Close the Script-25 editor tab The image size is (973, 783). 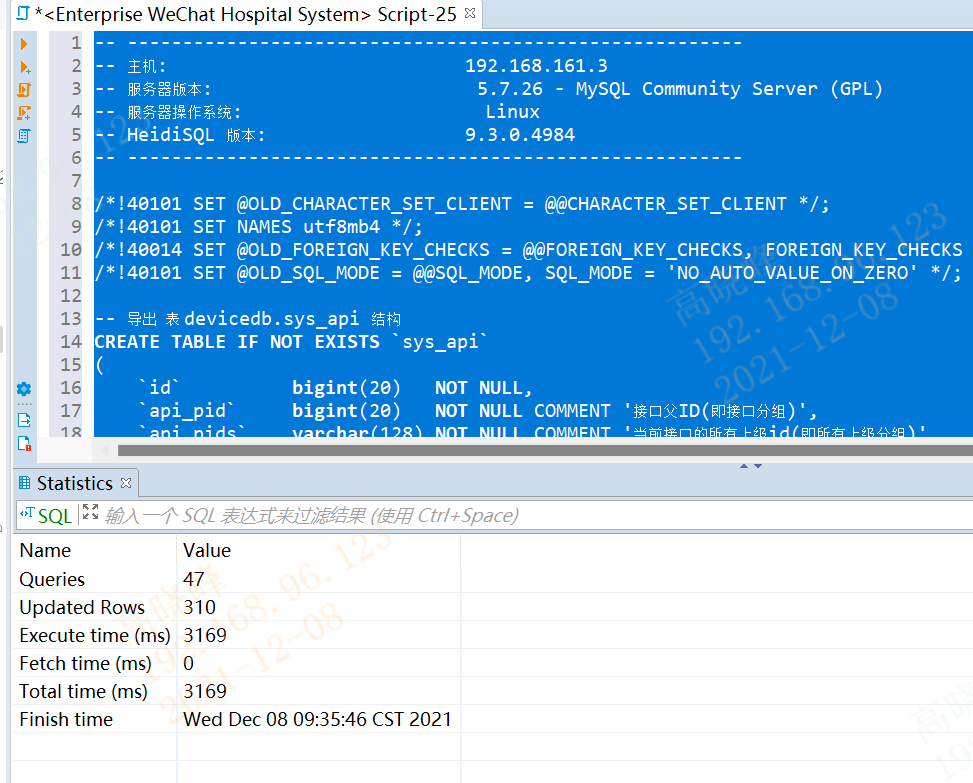point(470,13)
